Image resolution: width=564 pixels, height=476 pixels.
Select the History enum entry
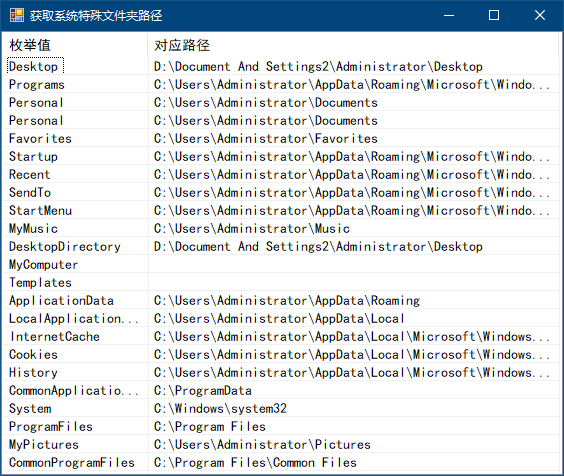pos(33,372)
